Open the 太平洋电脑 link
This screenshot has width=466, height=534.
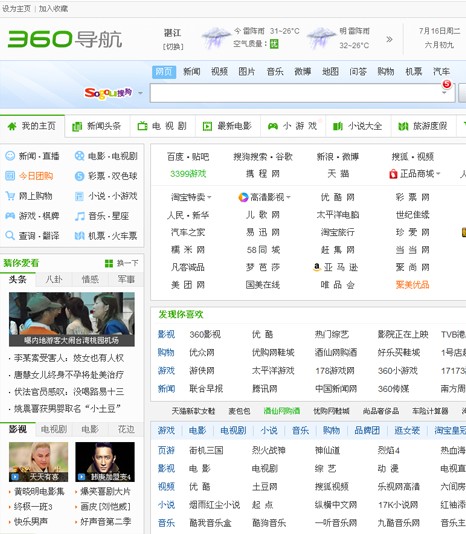[x=338, y=215]
